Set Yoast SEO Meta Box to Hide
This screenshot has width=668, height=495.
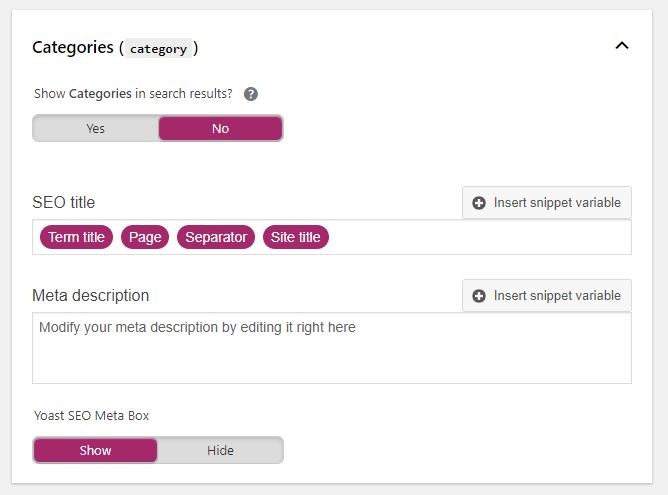click(x=220, y=450)
